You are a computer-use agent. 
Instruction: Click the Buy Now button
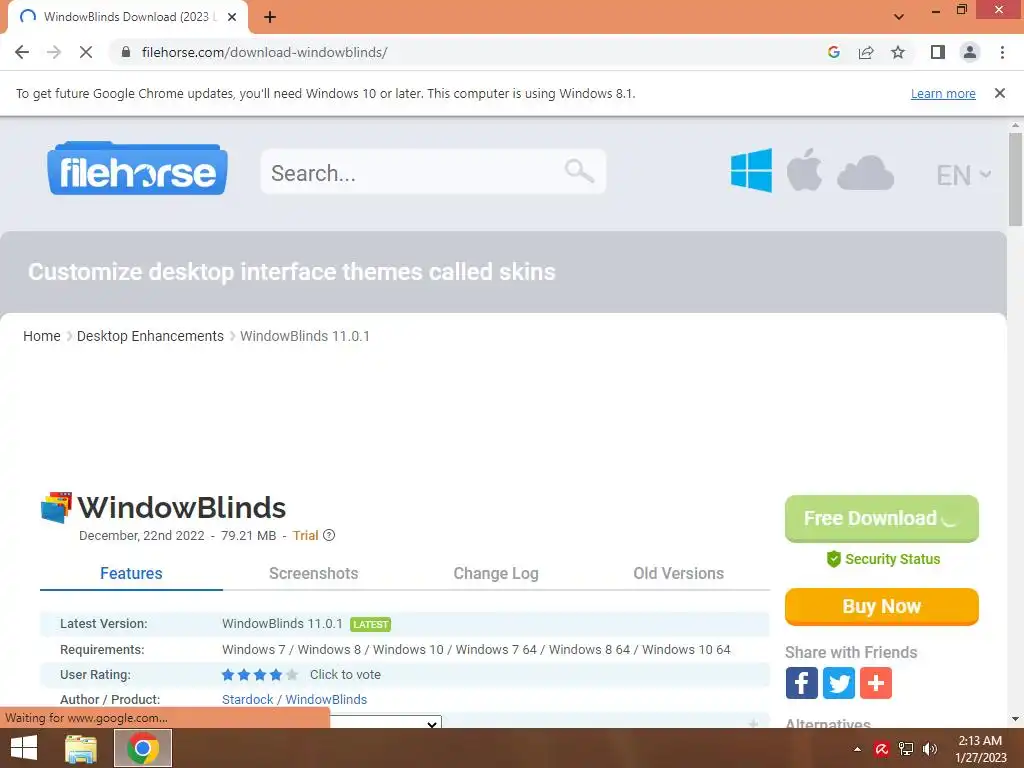click(882, 607)
